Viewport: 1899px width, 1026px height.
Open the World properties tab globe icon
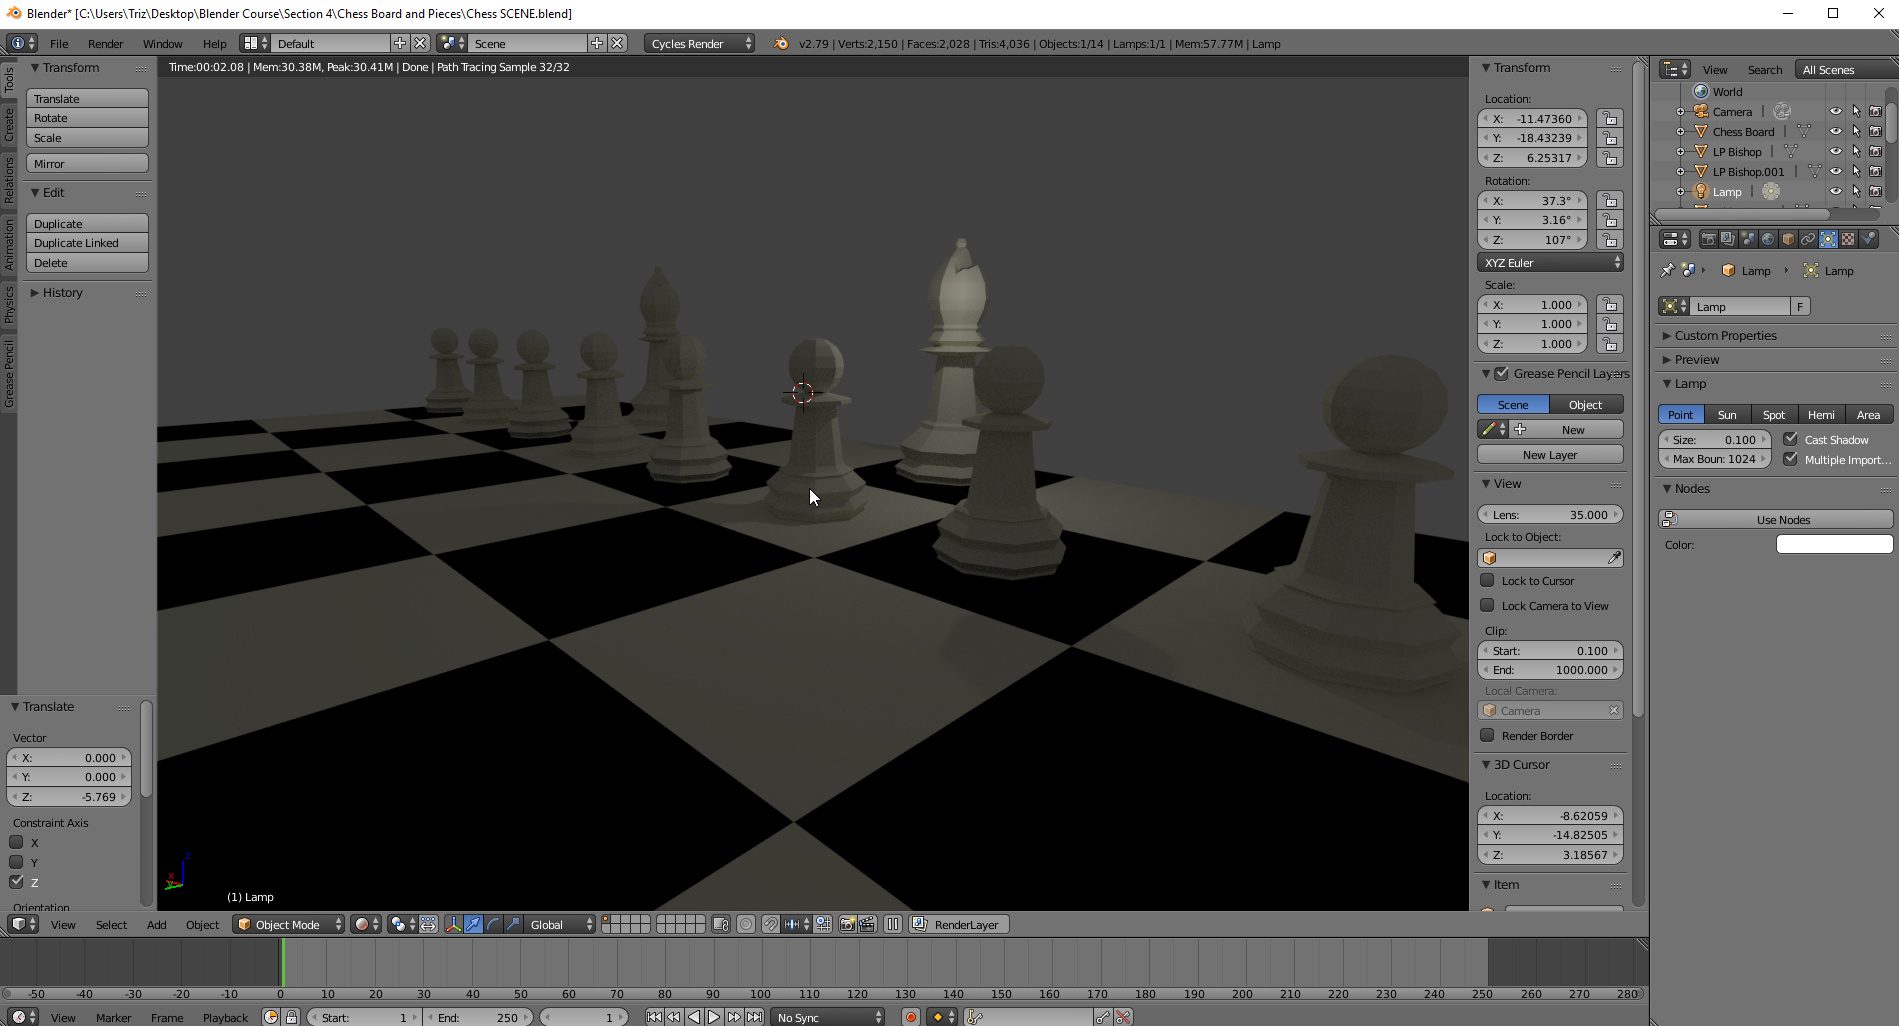point(1768,239)
